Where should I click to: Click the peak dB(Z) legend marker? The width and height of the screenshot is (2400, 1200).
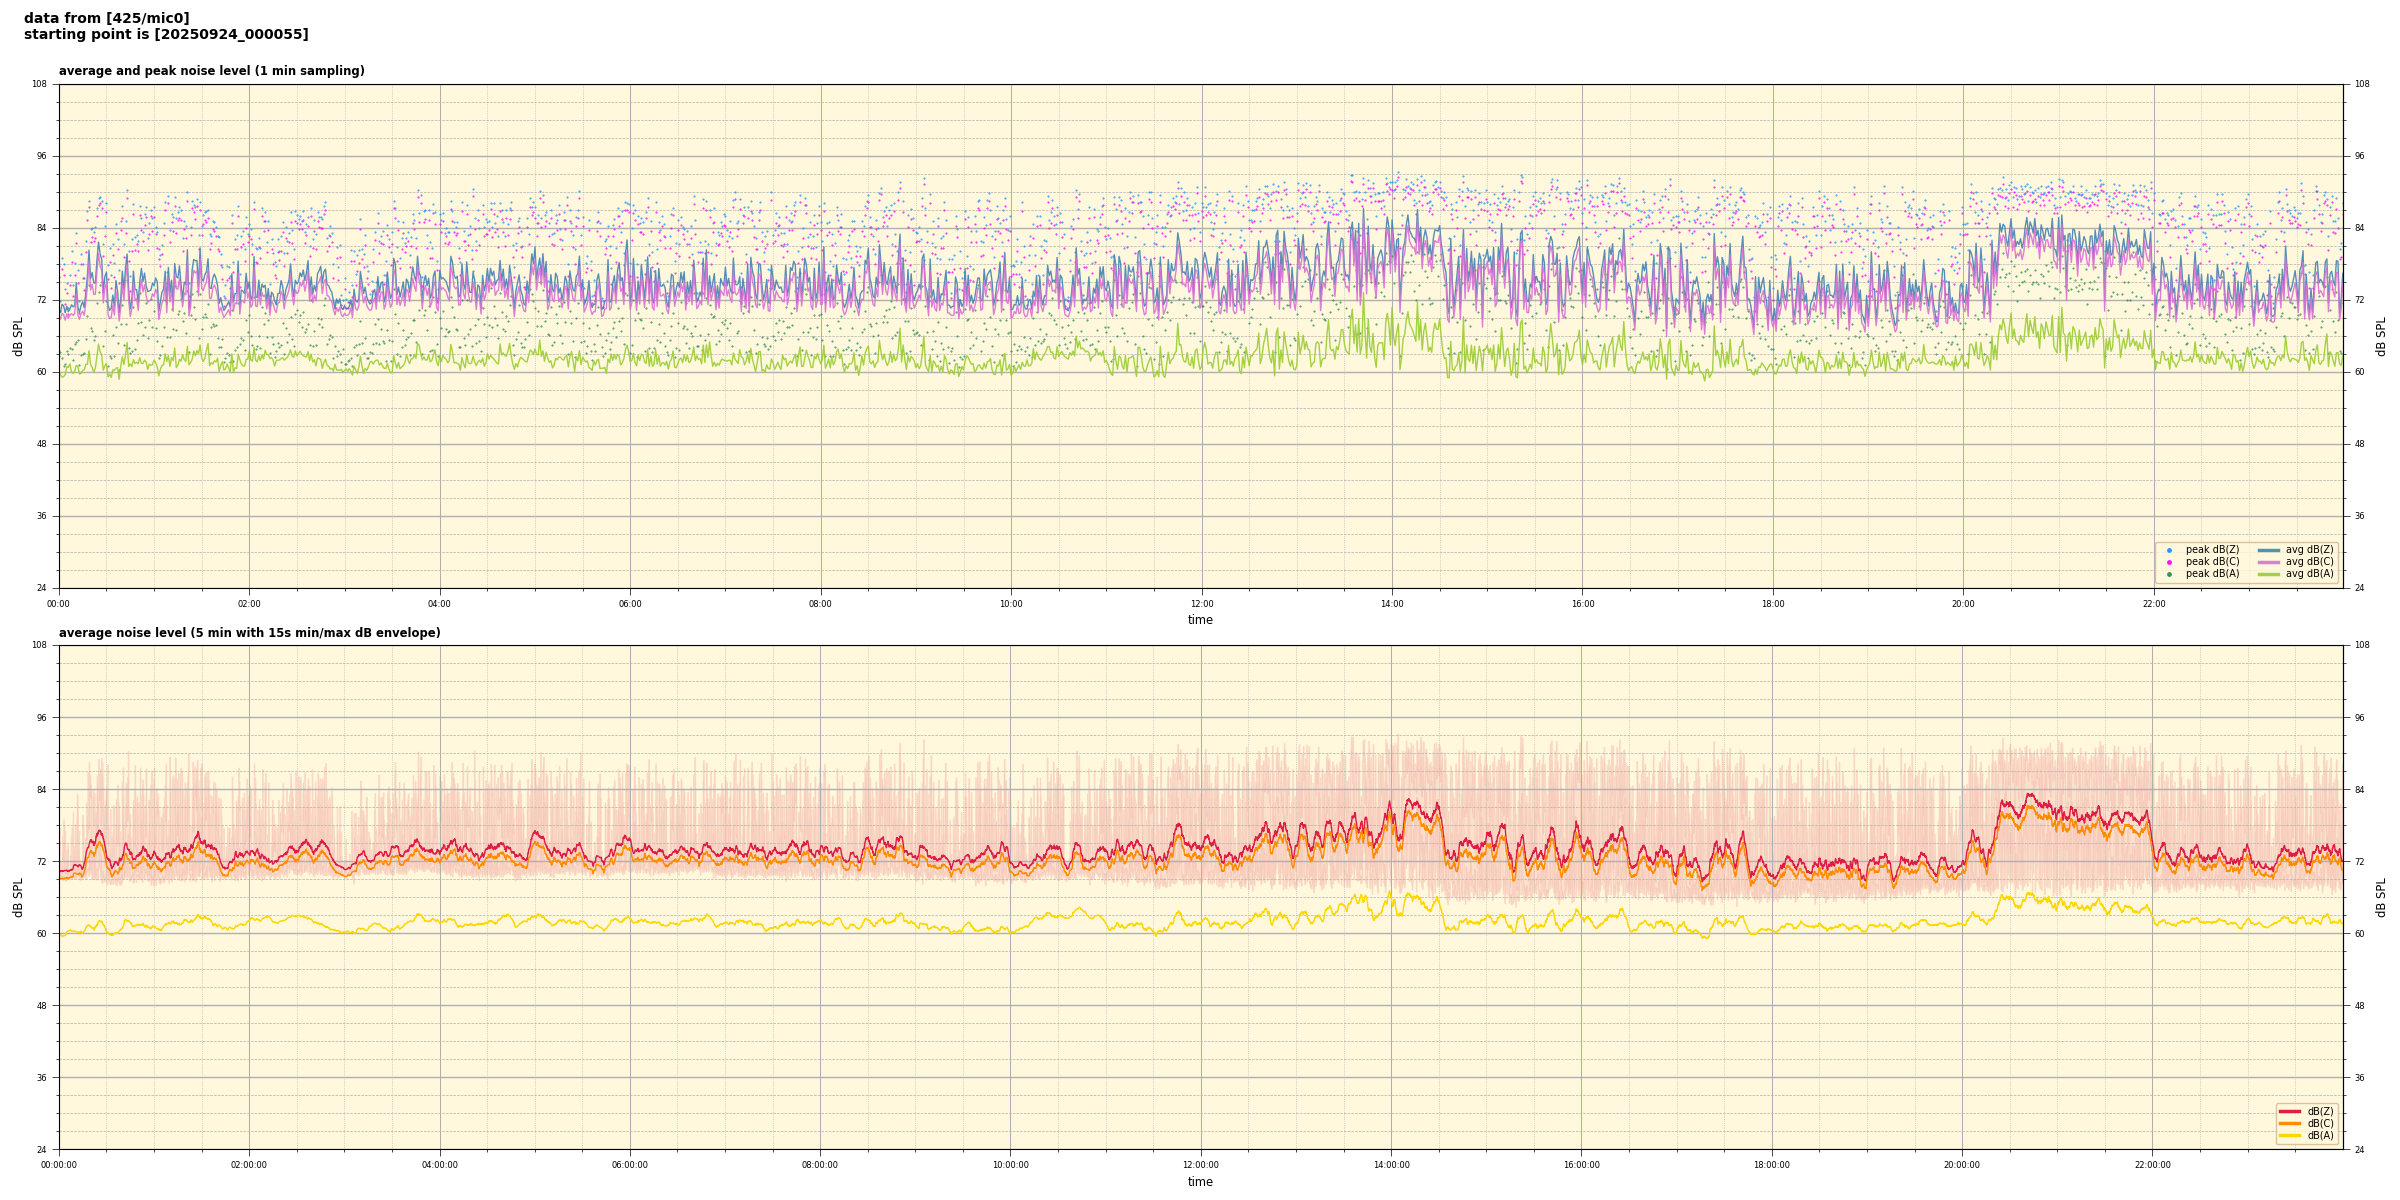tap(2169, 550)
